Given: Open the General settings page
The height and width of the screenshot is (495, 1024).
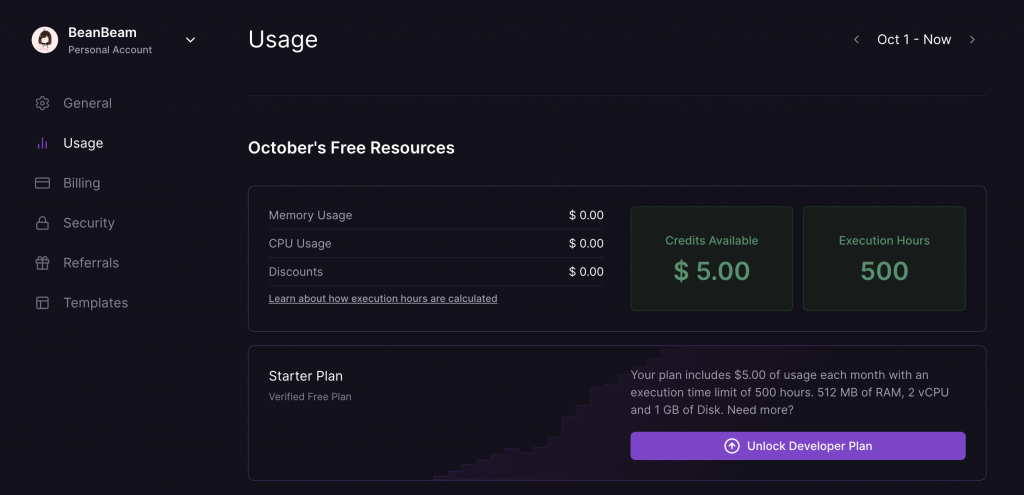Looking at the screenshot, I should [87, 103].
